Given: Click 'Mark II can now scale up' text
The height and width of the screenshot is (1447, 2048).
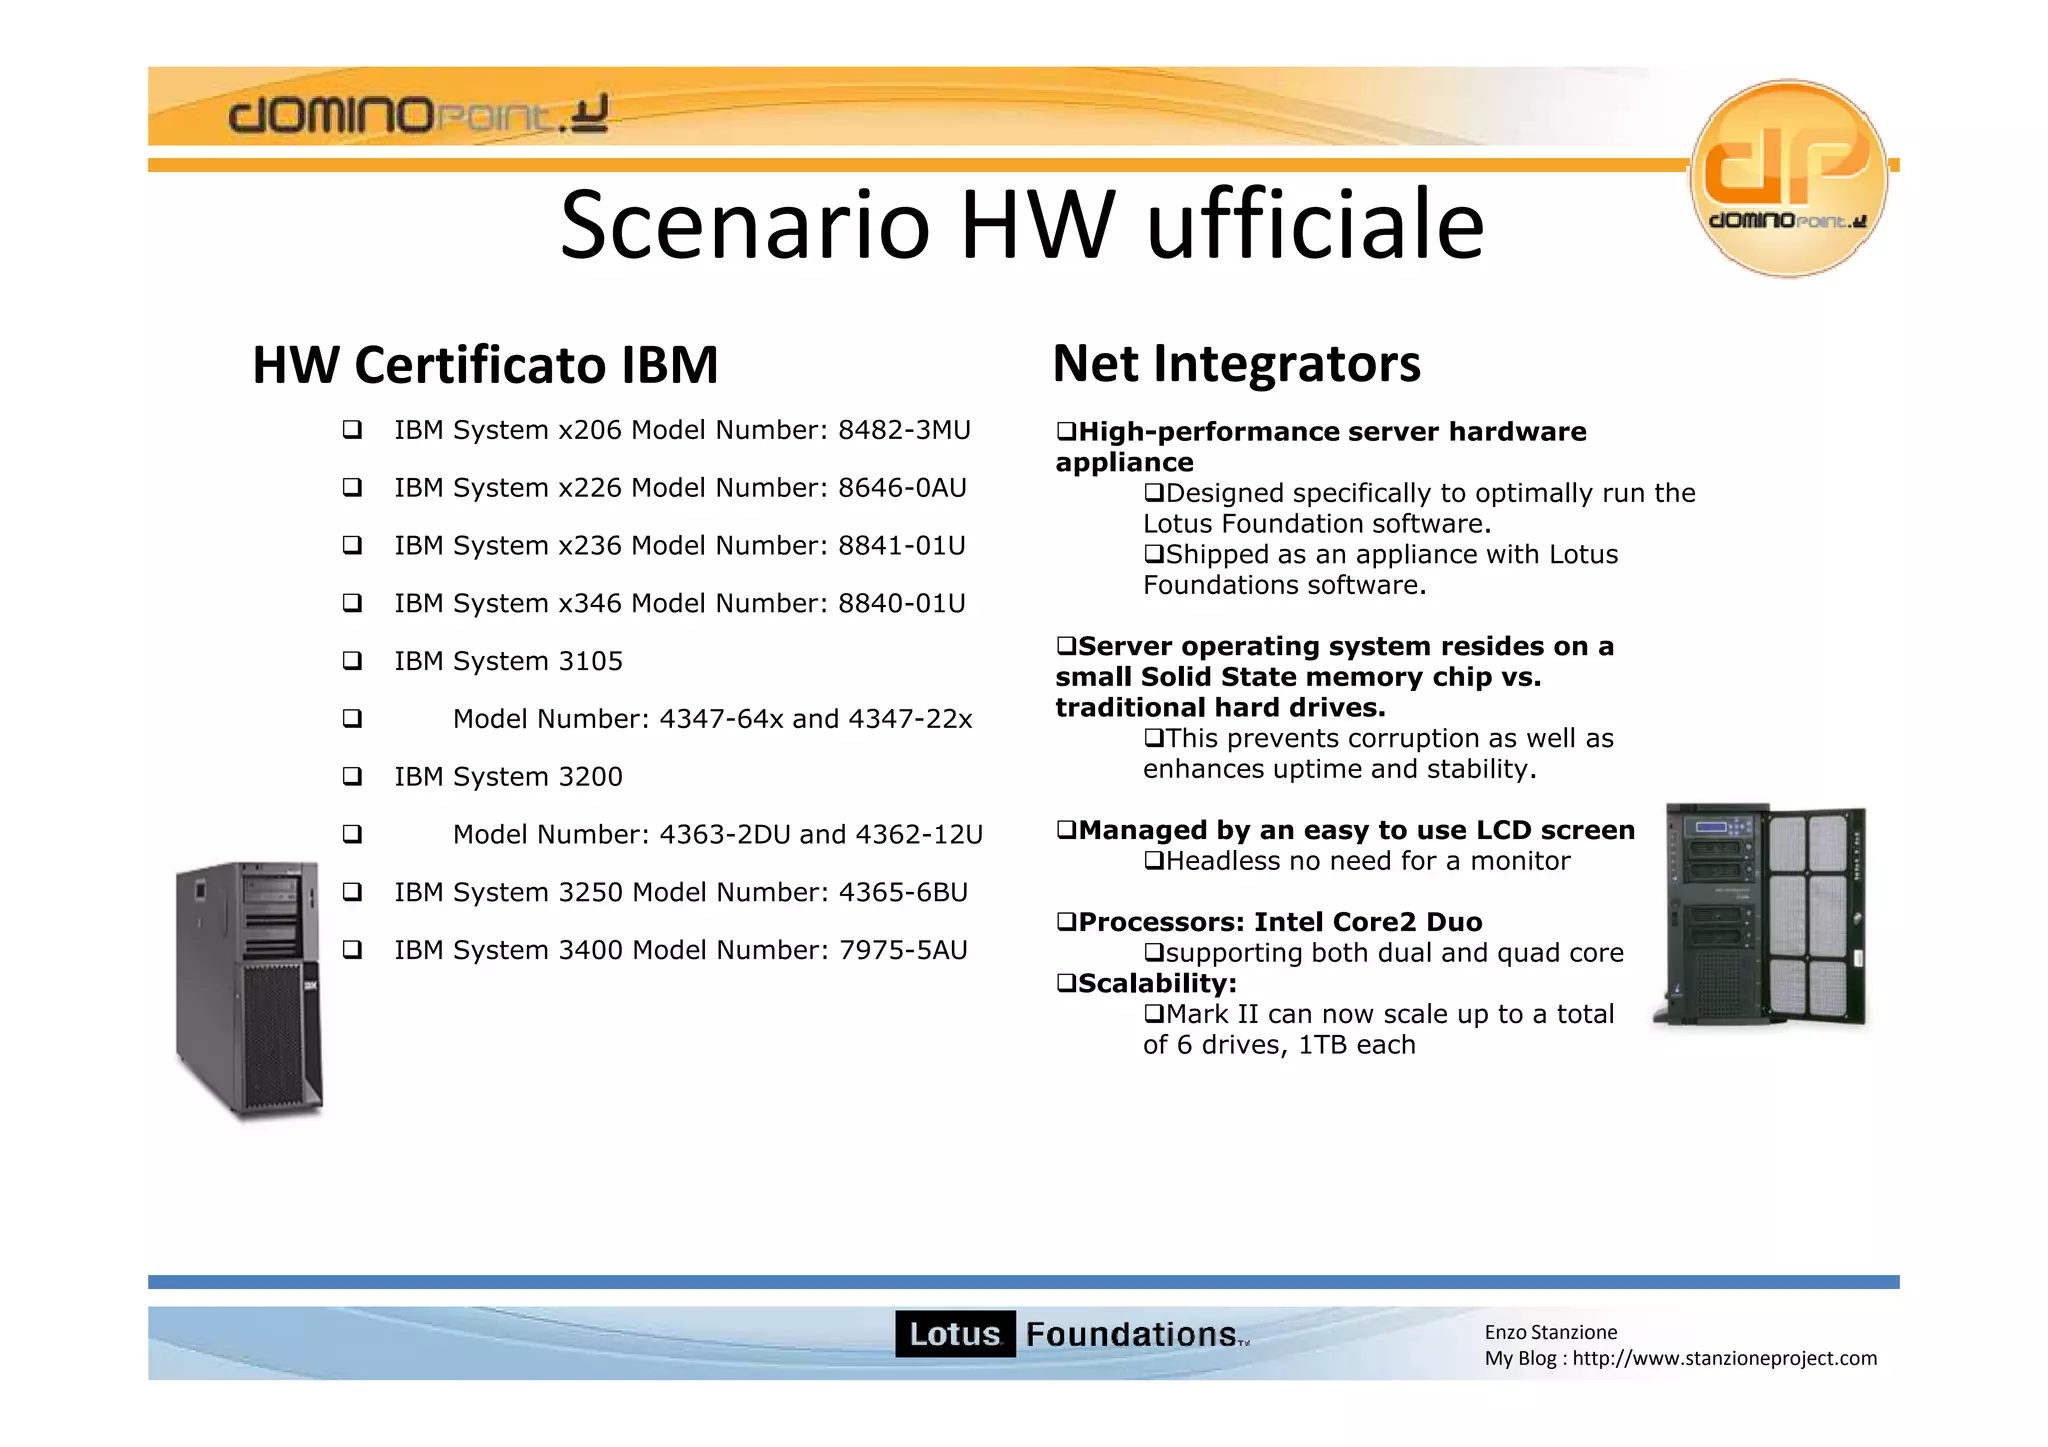Looking at the screenshot, I should tap(1328, 1015).
